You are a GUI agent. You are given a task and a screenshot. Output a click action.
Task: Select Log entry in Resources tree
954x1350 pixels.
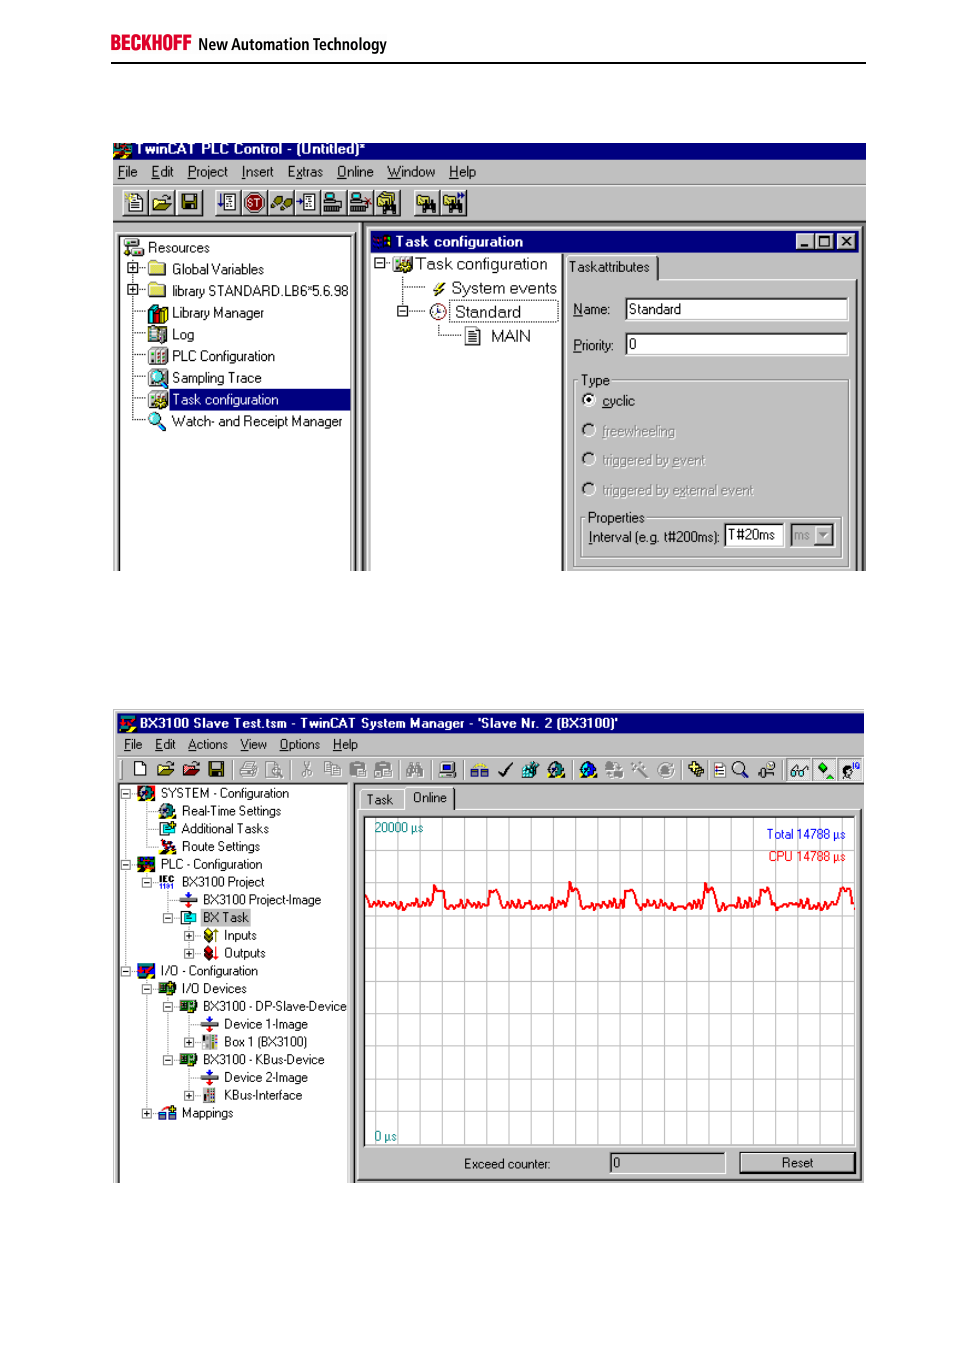pyautogui.click(x=183, y=335)
